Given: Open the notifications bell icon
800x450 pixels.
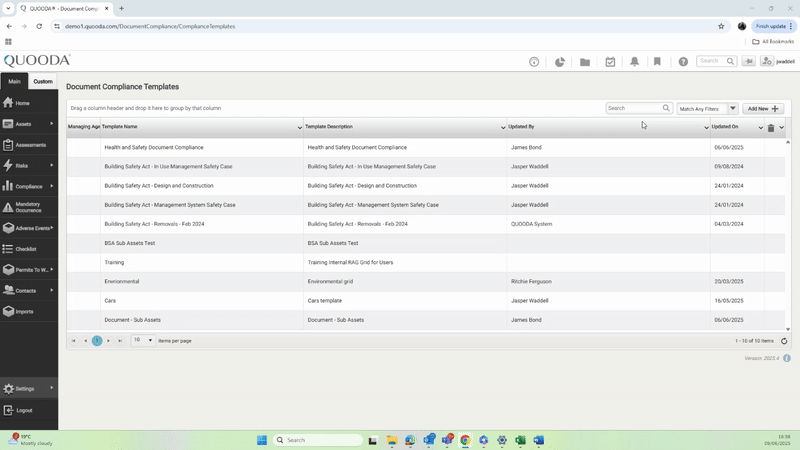Looking at the screenshot, I should [634, 62].
